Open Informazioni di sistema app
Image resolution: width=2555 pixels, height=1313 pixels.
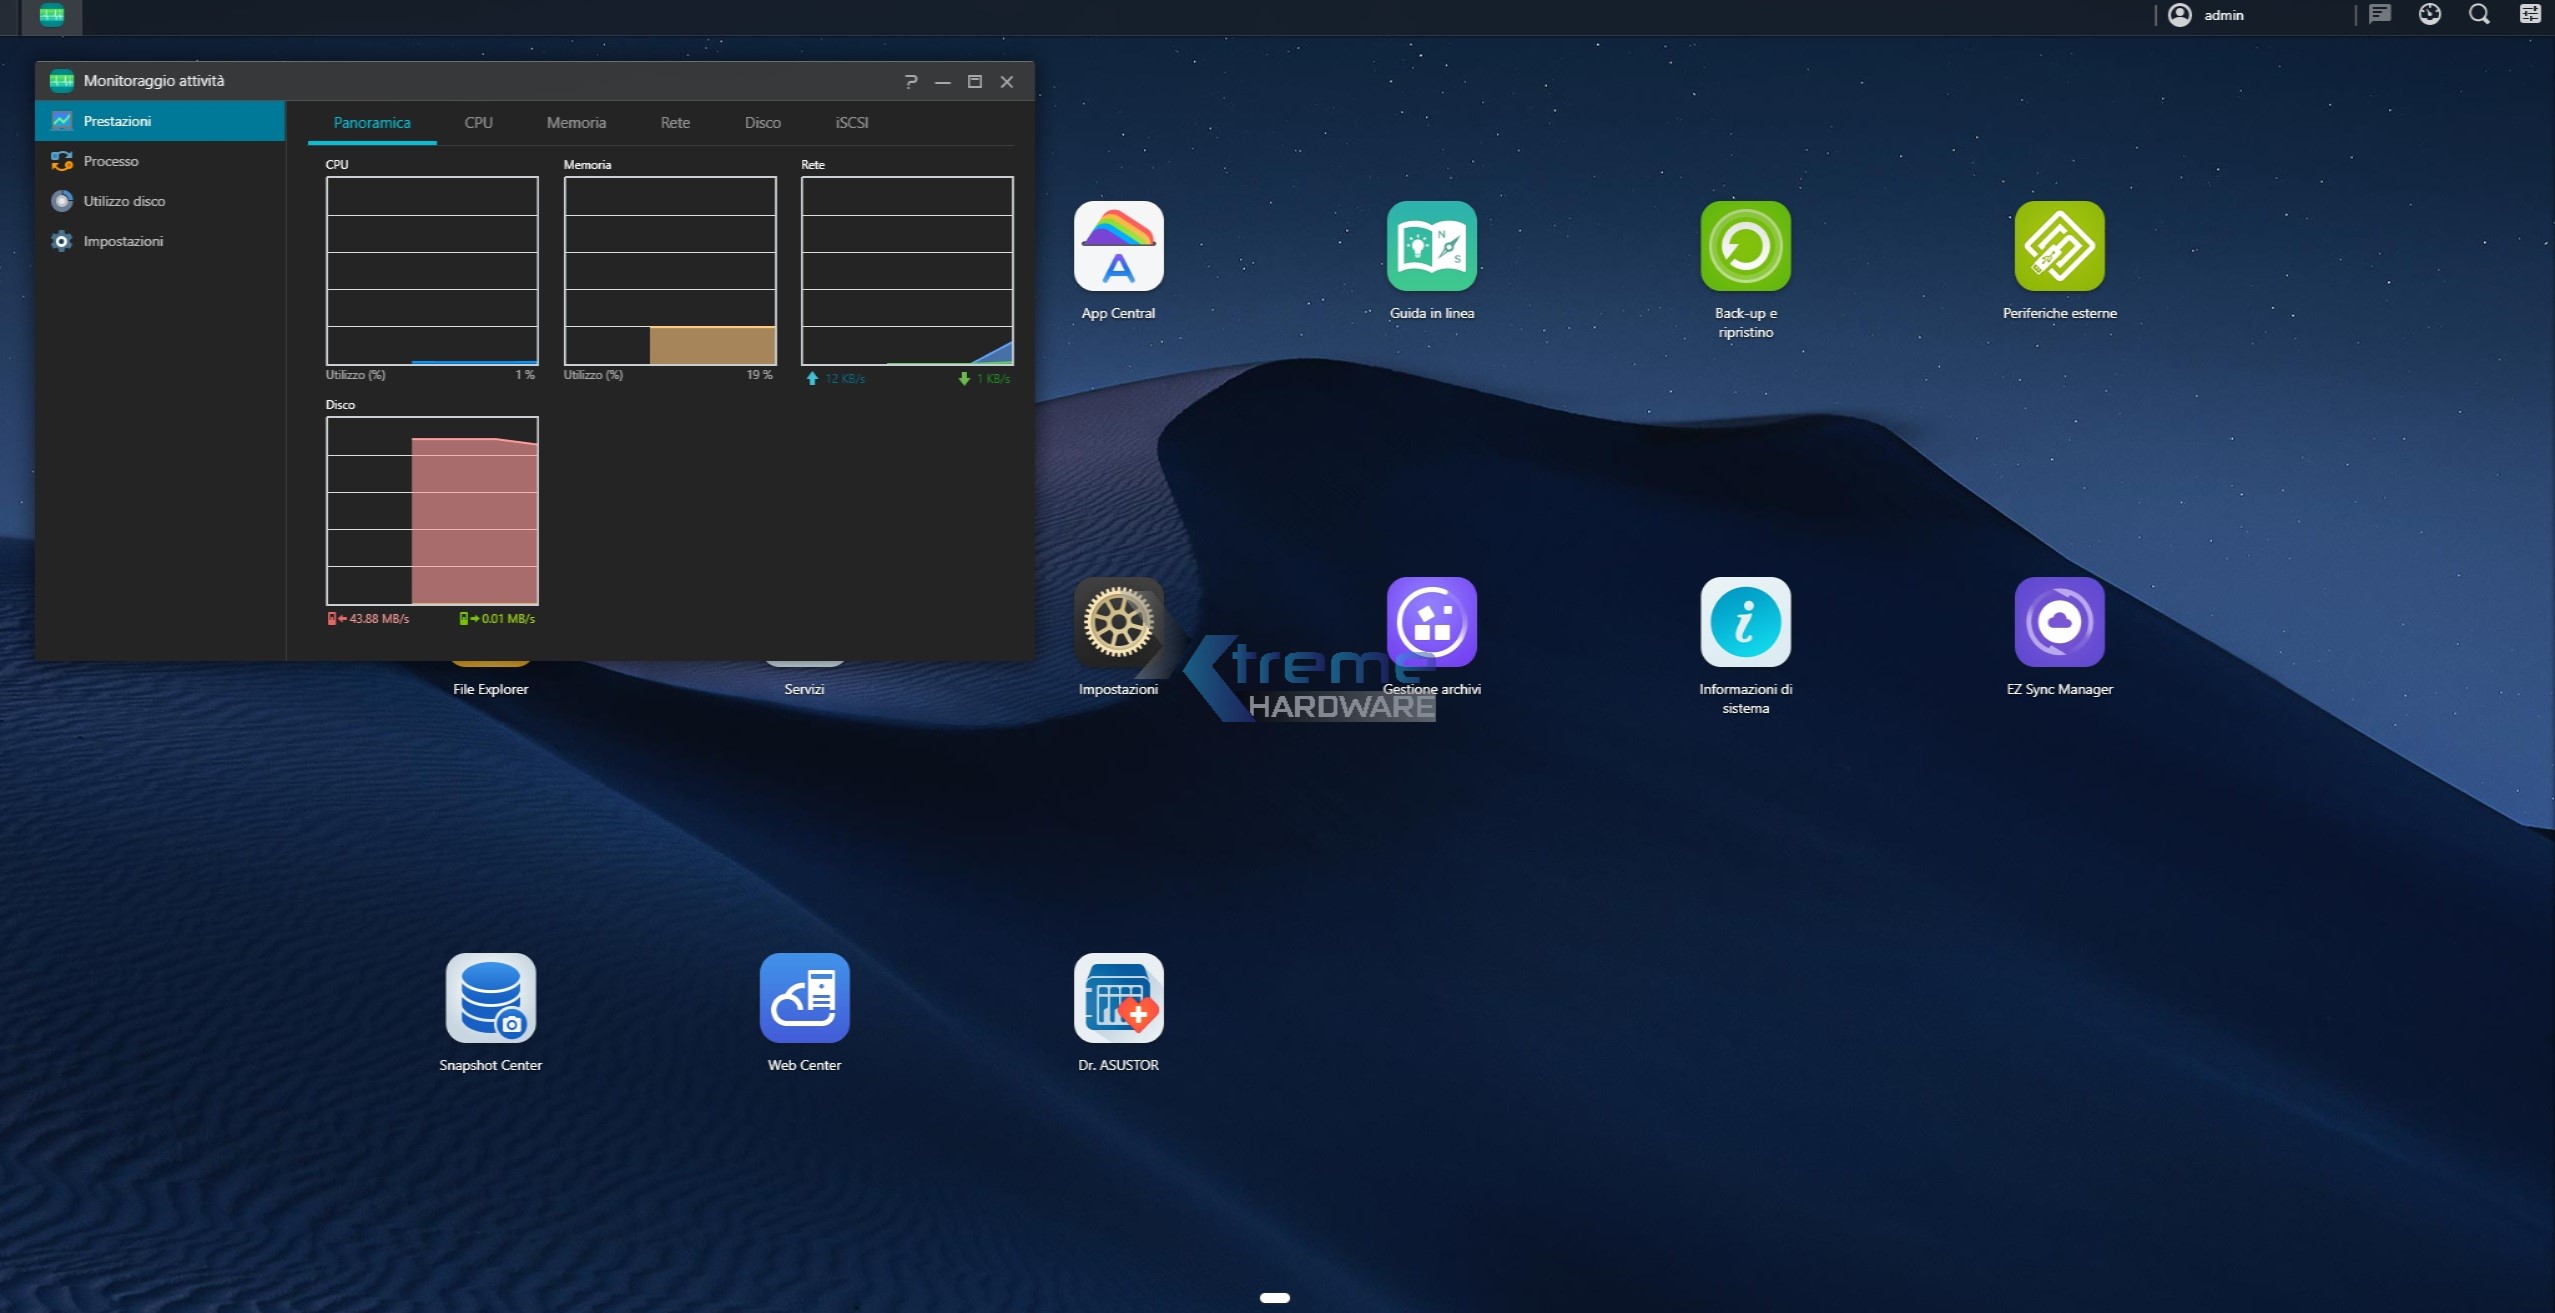coord(1745,622)
